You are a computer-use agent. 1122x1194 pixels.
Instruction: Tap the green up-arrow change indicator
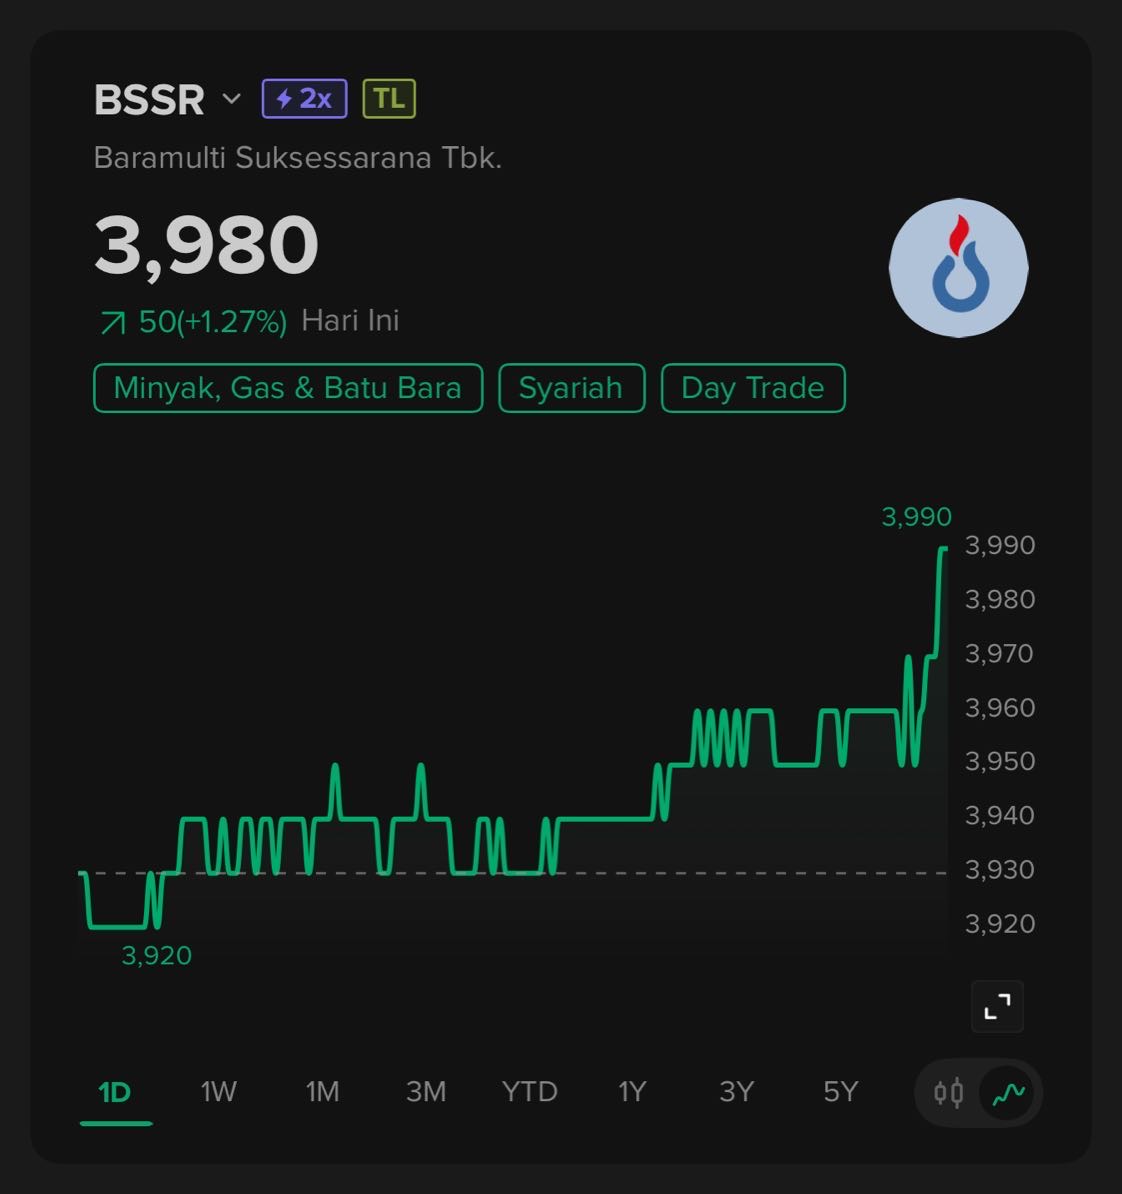[113, 322]
